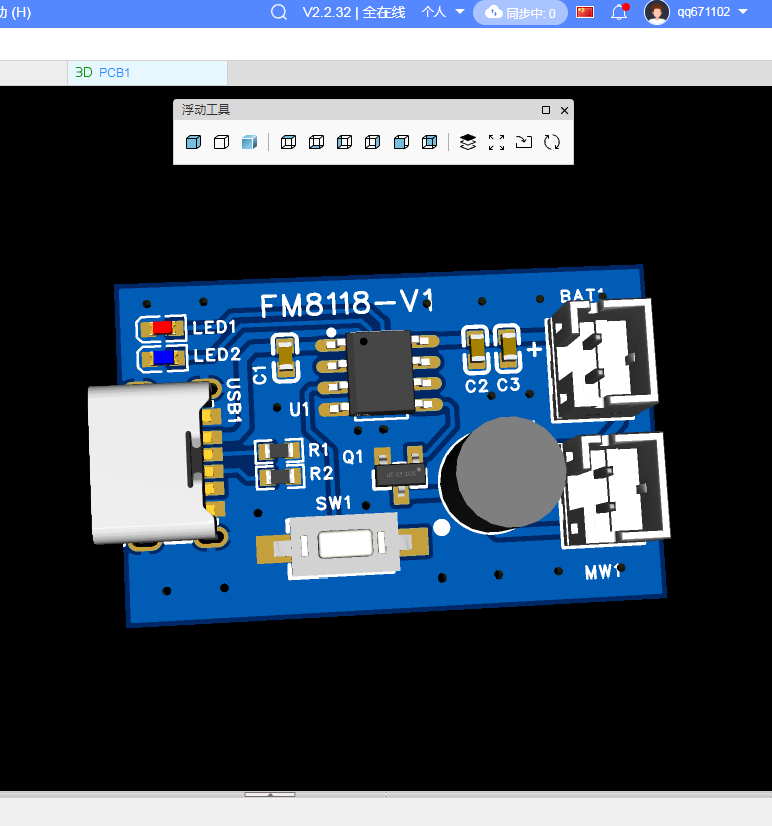Select the USB-C connector model USB1
This screenshot has width=772, height=826.
point(150,464)
